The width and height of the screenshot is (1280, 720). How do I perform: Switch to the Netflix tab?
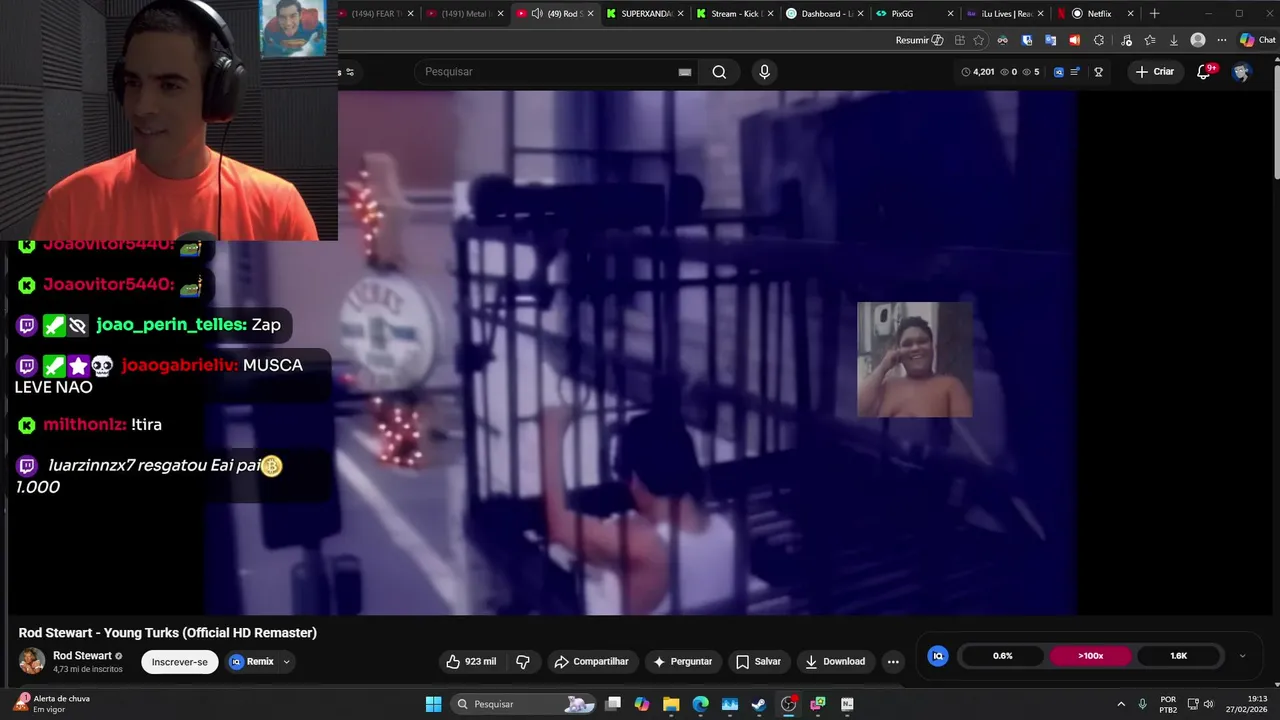pos(1094,13)
